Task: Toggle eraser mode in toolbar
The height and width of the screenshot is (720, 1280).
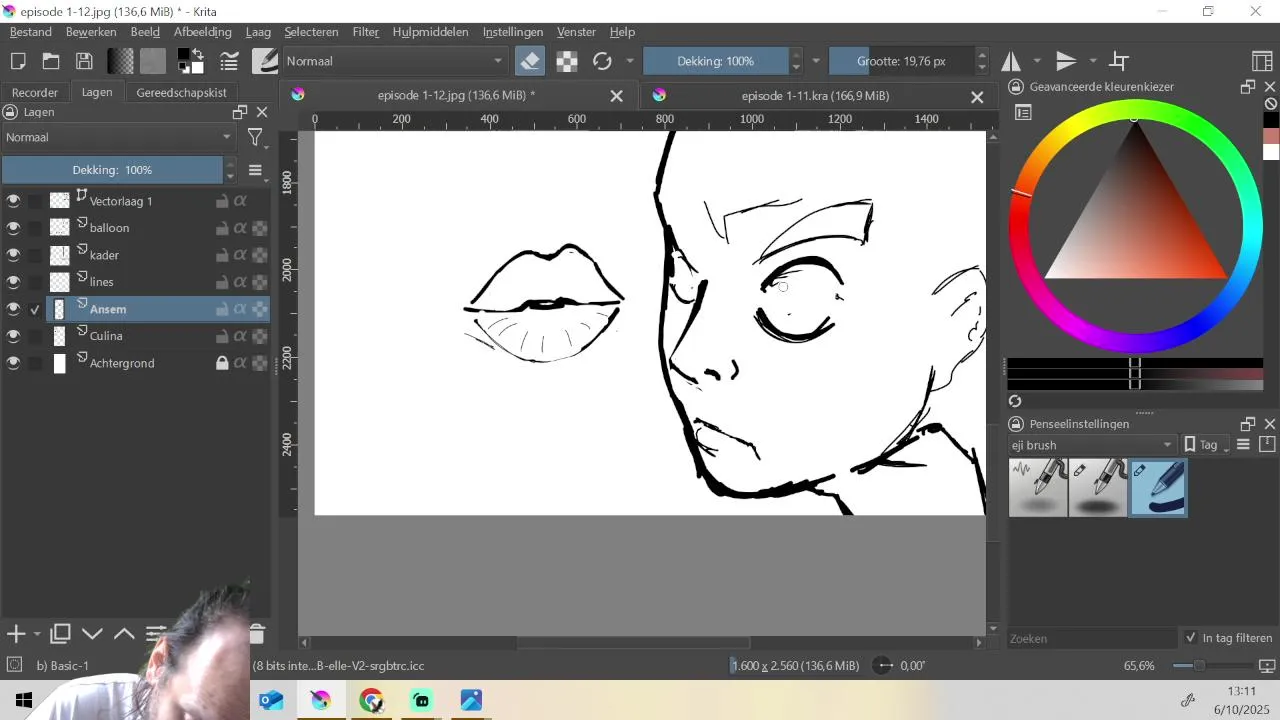Action: 530,61
